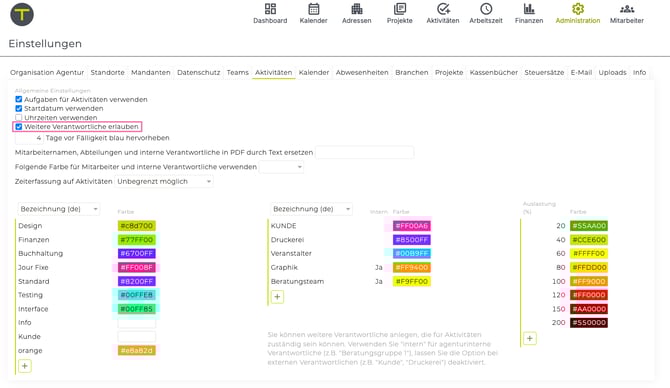The image size is (670, 388).
Task: Open Bezeichnung (de) dropdown above Design list
Action: click(x=59, y=209)
